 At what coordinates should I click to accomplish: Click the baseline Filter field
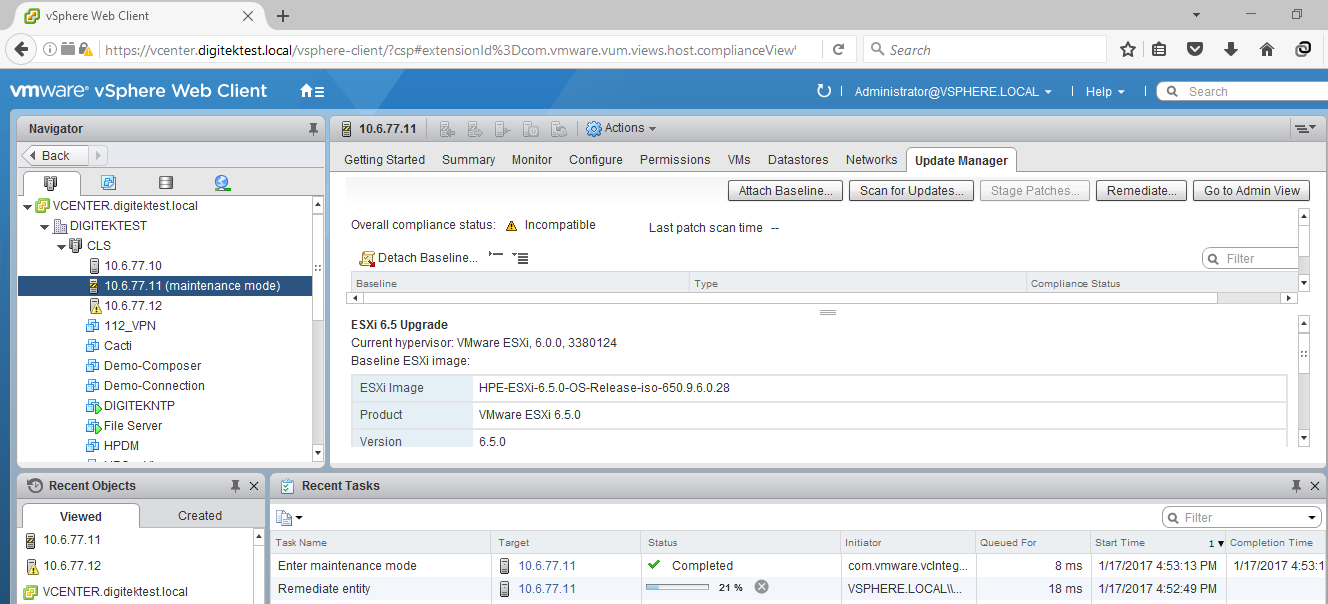tap(1250, 259)
